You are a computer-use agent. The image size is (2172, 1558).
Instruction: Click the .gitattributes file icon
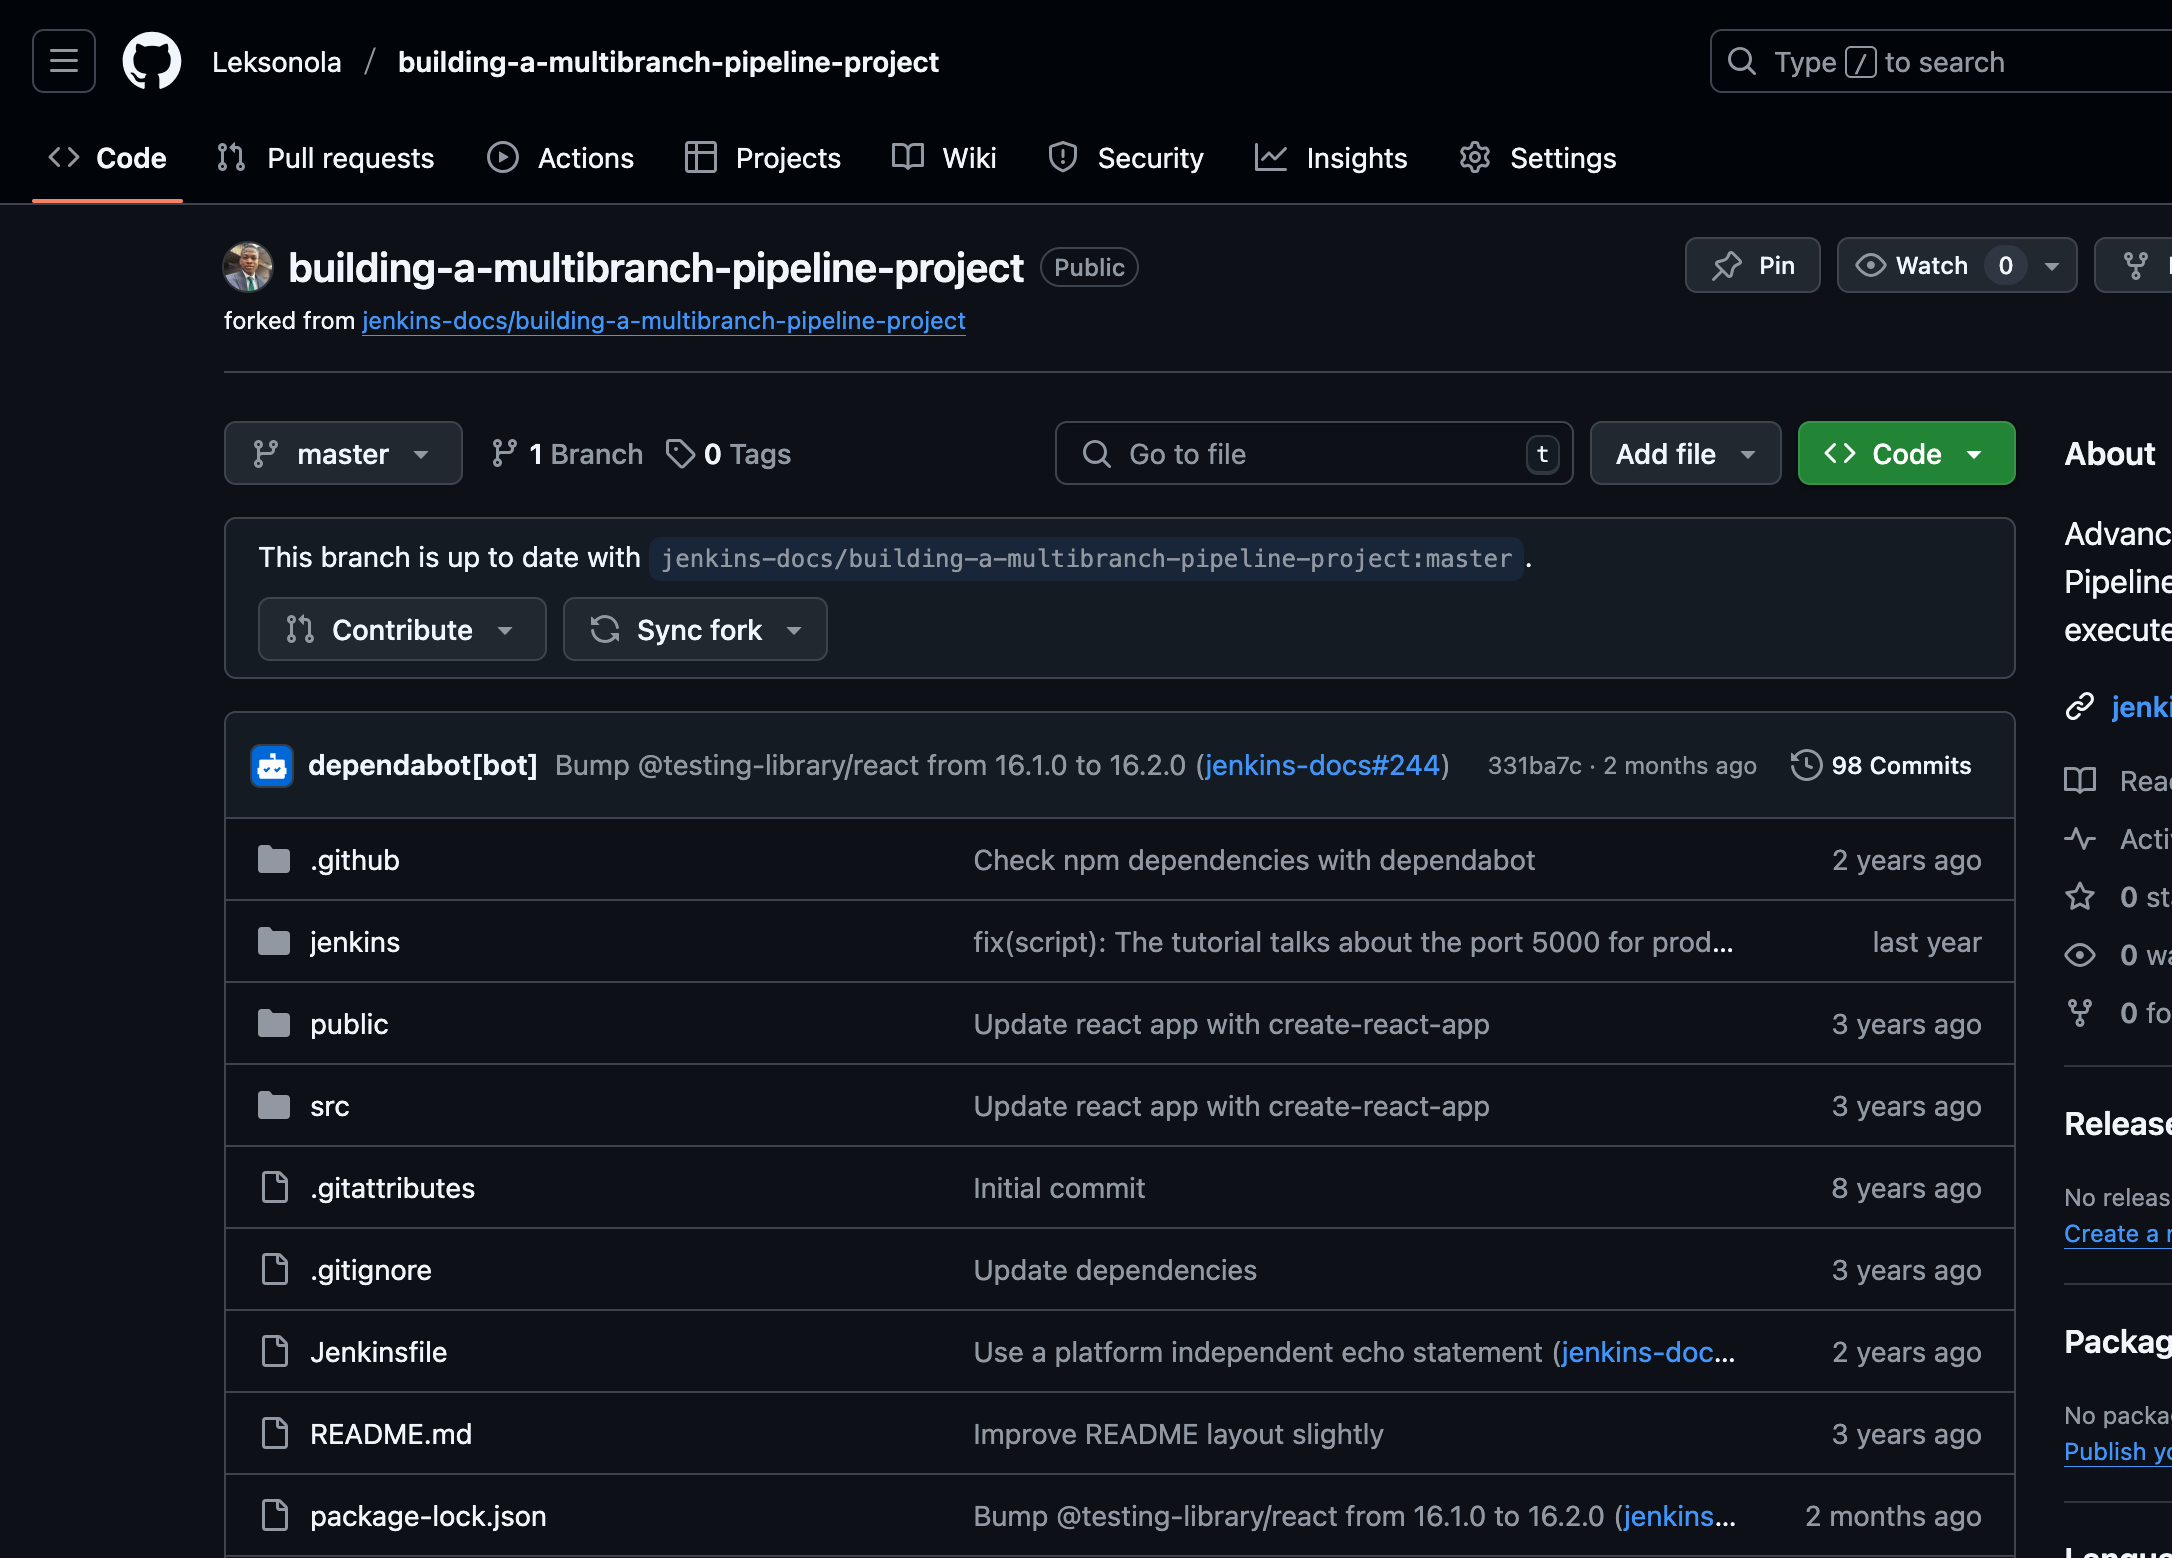[274, 1188]
